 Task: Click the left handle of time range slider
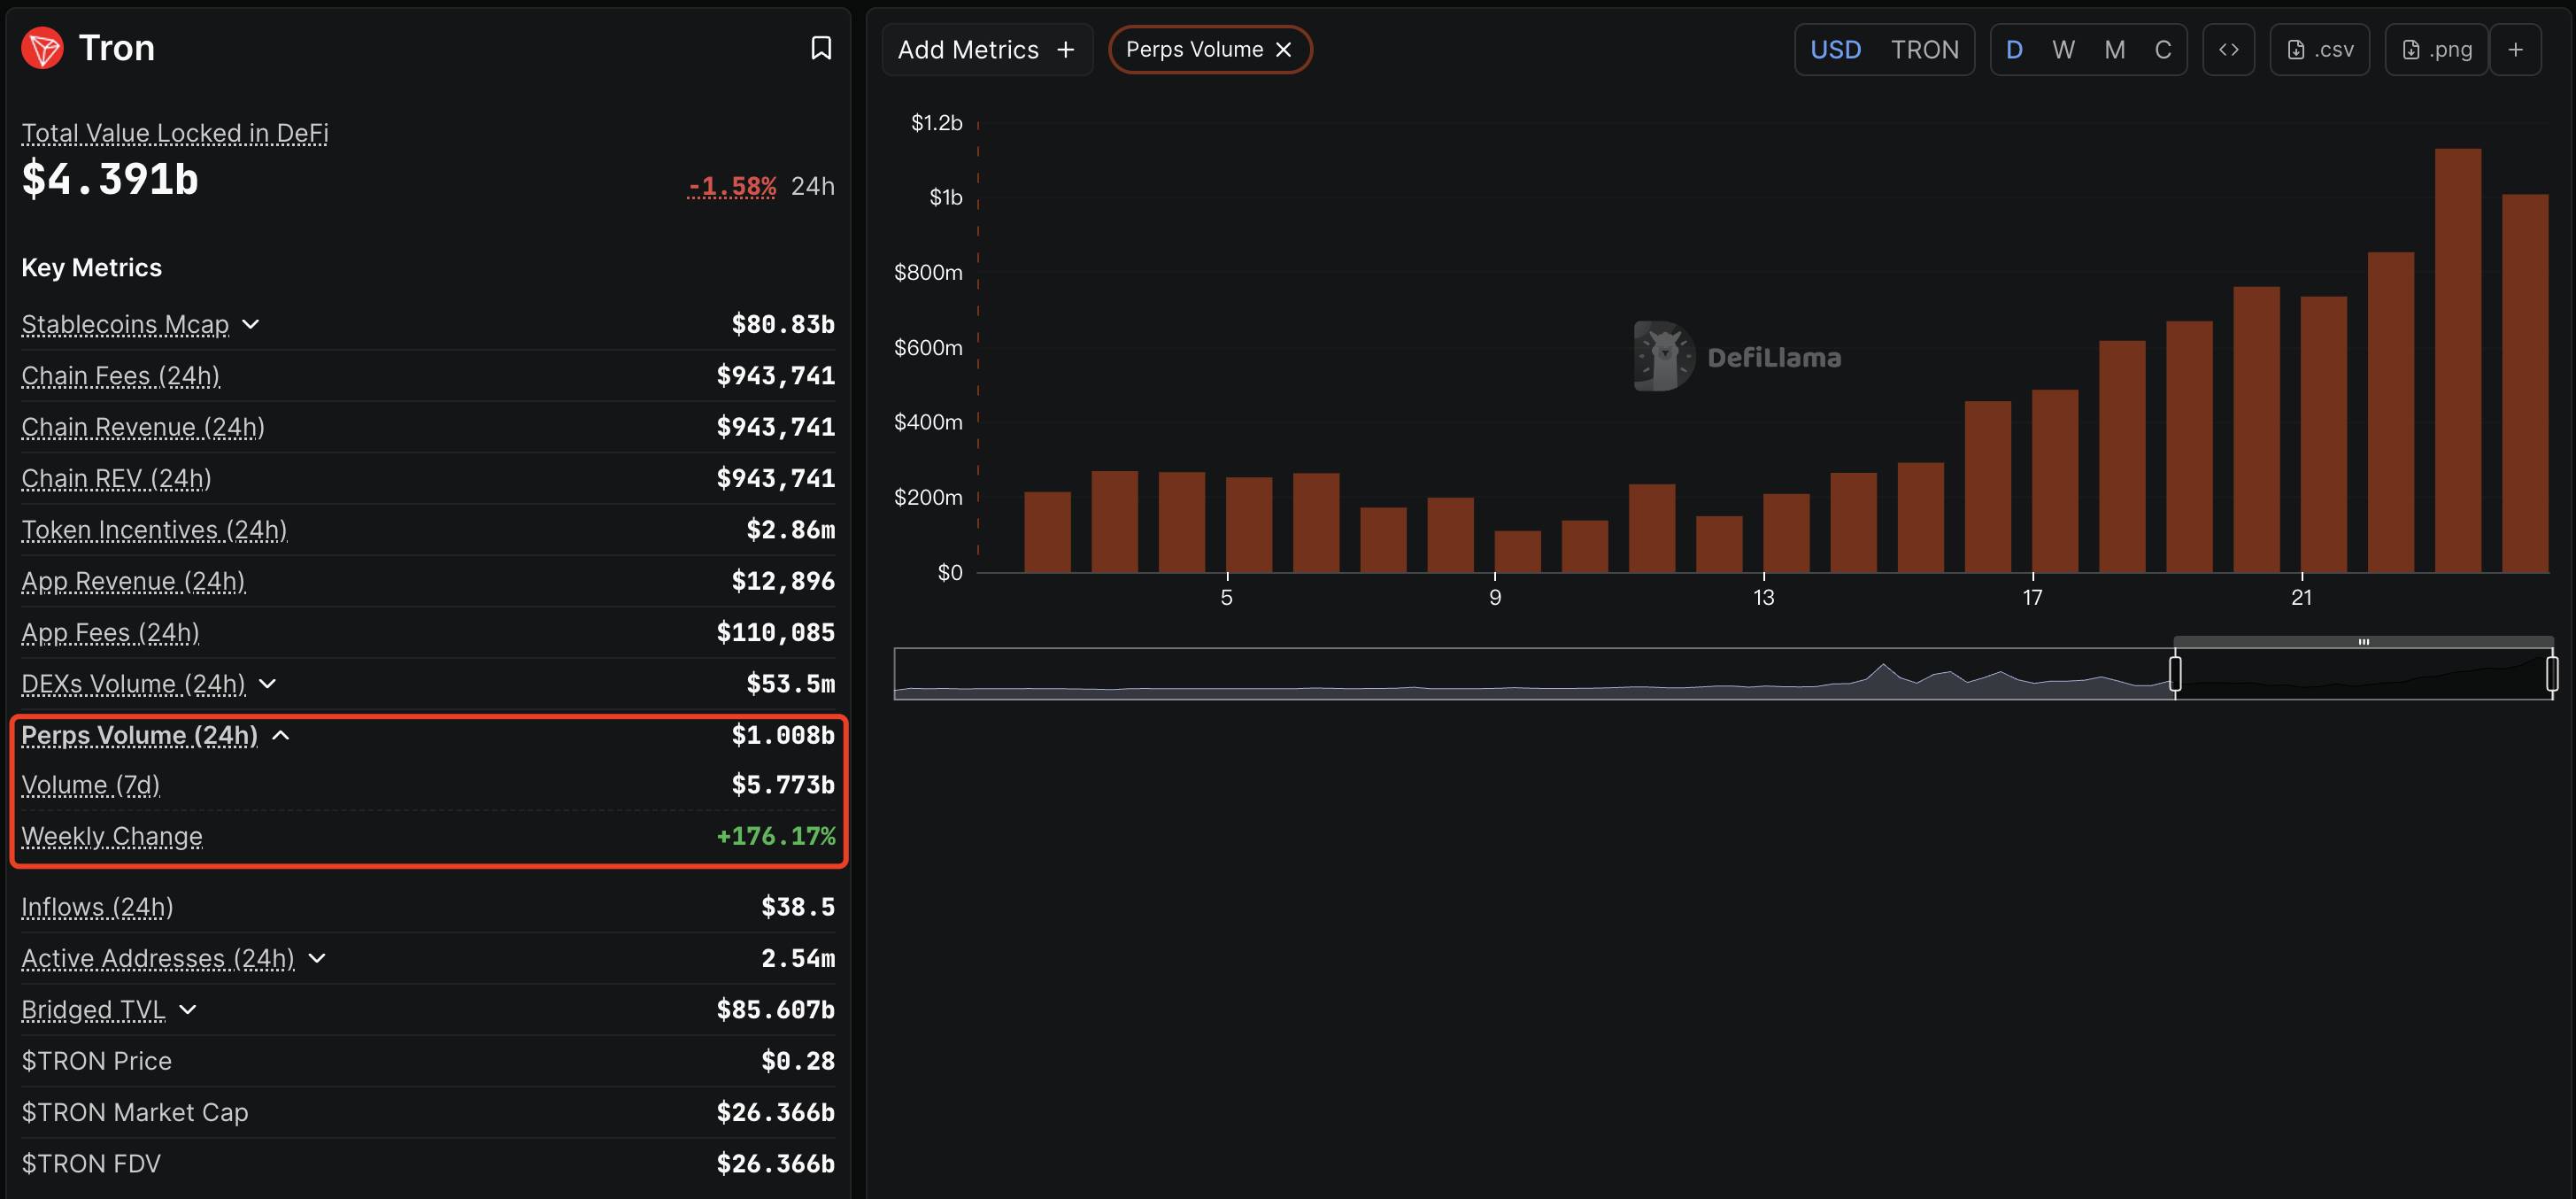[x=2174, y=674]
